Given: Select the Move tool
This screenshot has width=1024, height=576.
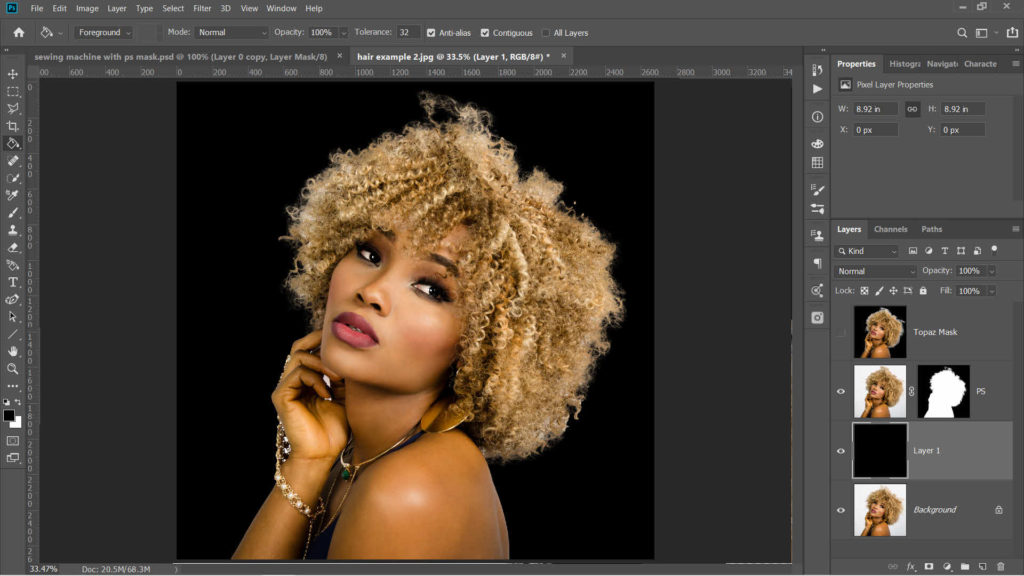Looking at the screenshot, I should click(x=12, y=74).
